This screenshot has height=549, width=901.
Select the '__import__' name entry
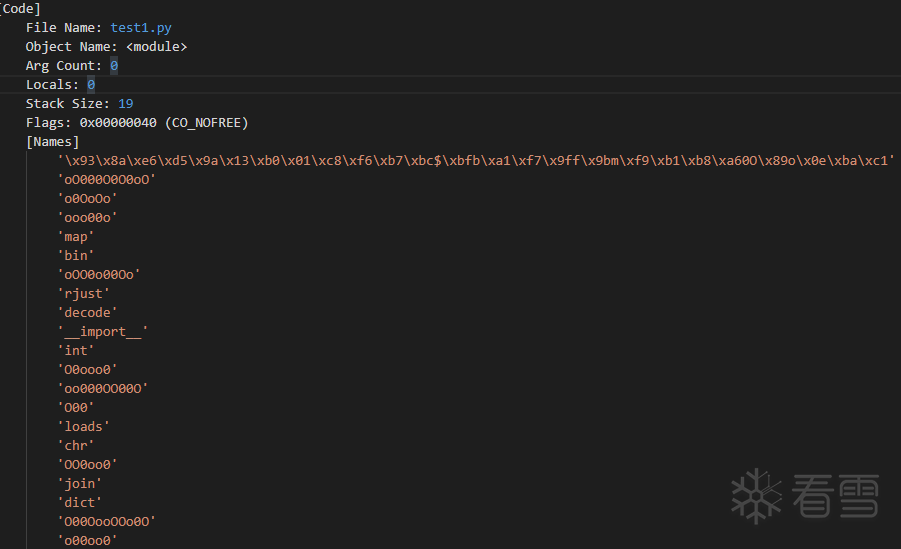tap(103, 332)
